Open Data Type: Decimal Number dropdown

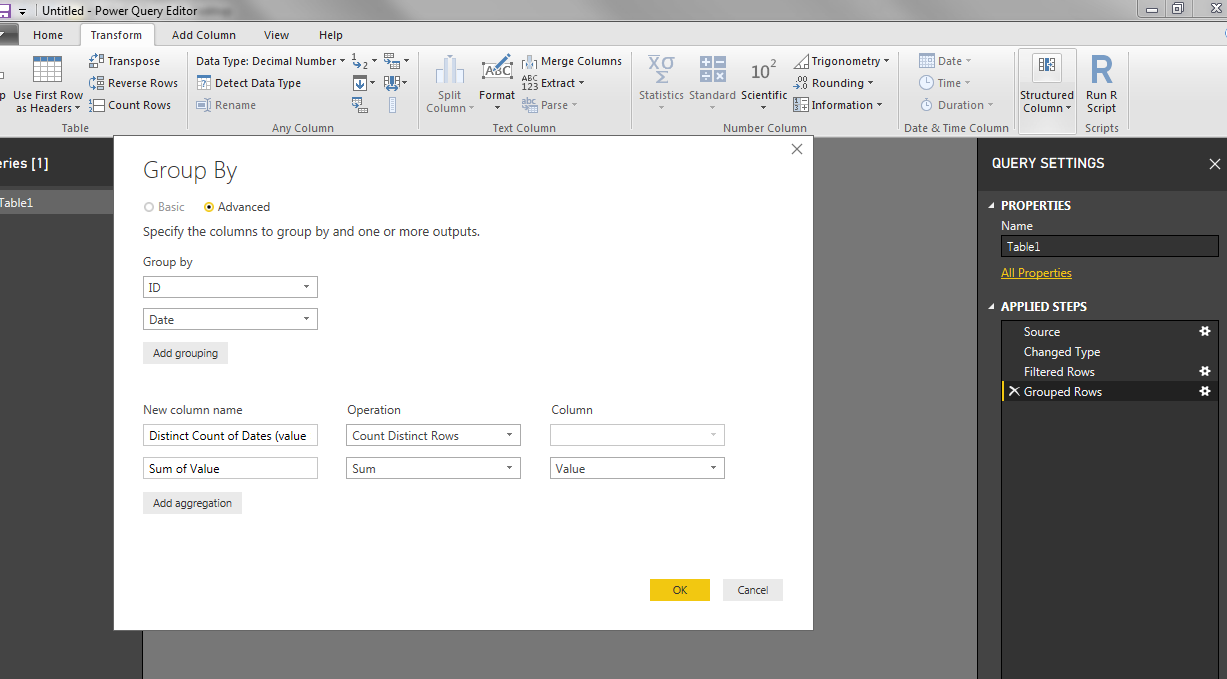click(x=270, y=61)
